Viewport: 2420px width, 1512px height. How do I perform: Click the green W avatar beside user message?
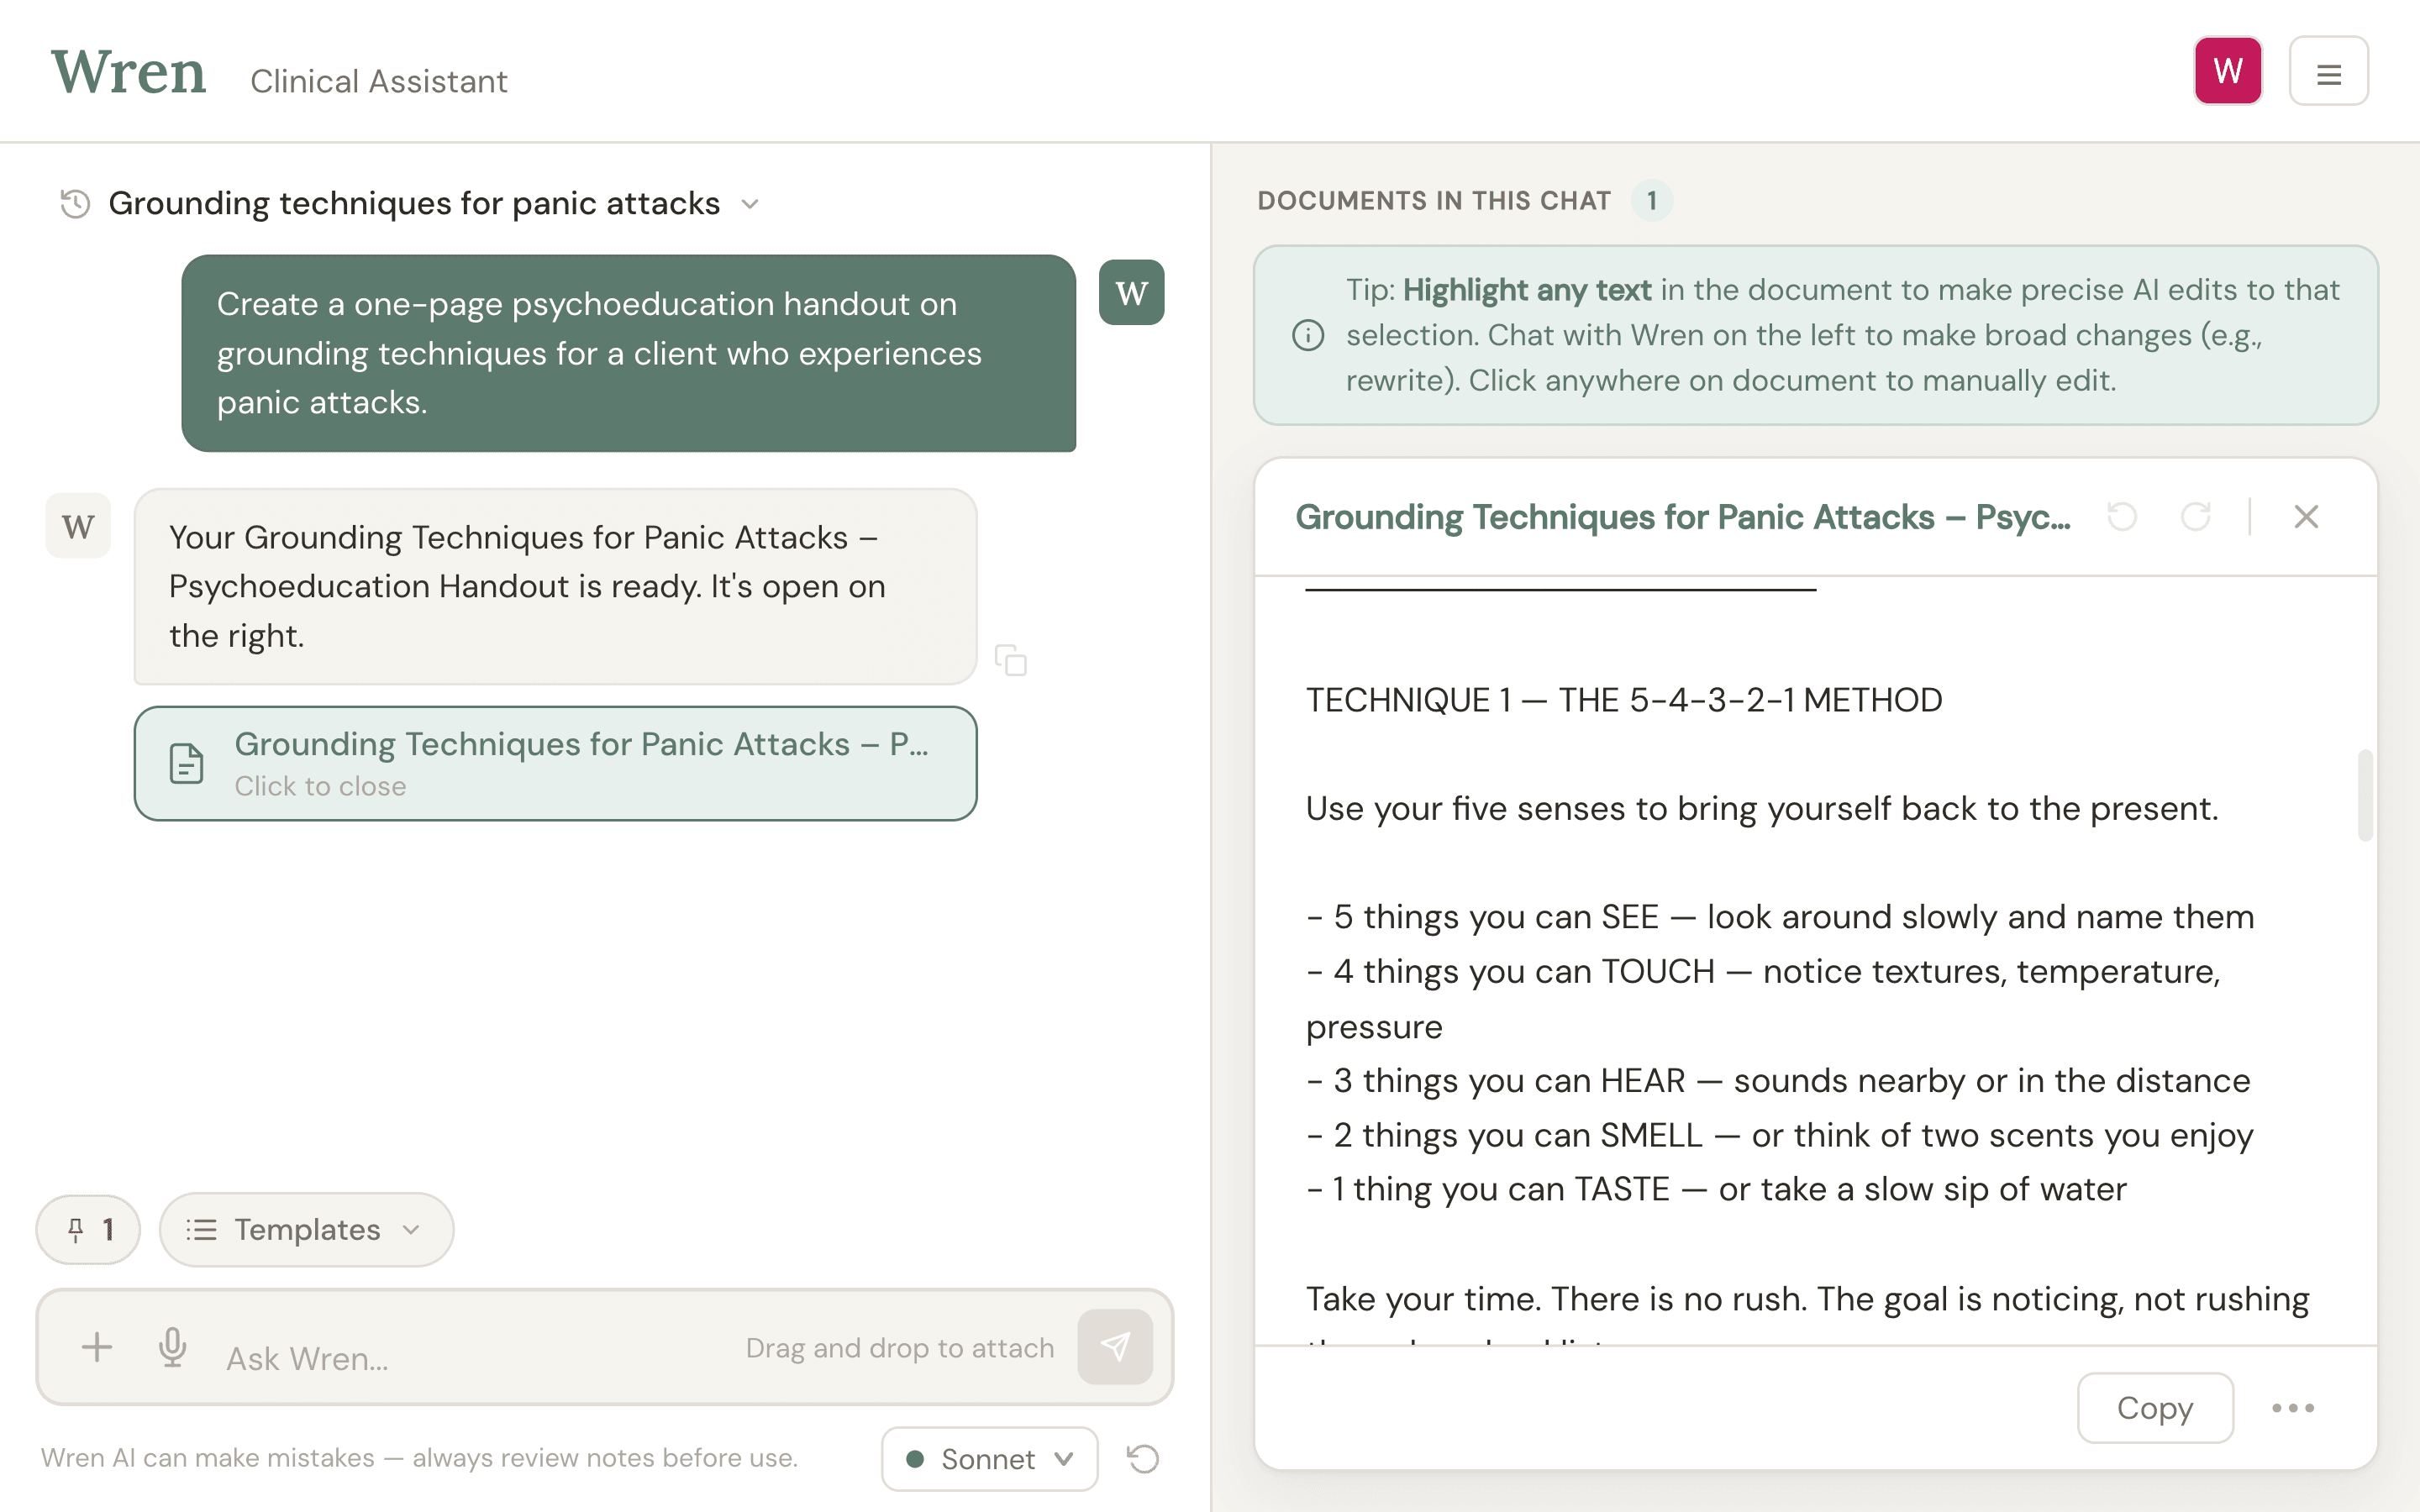1131,292
